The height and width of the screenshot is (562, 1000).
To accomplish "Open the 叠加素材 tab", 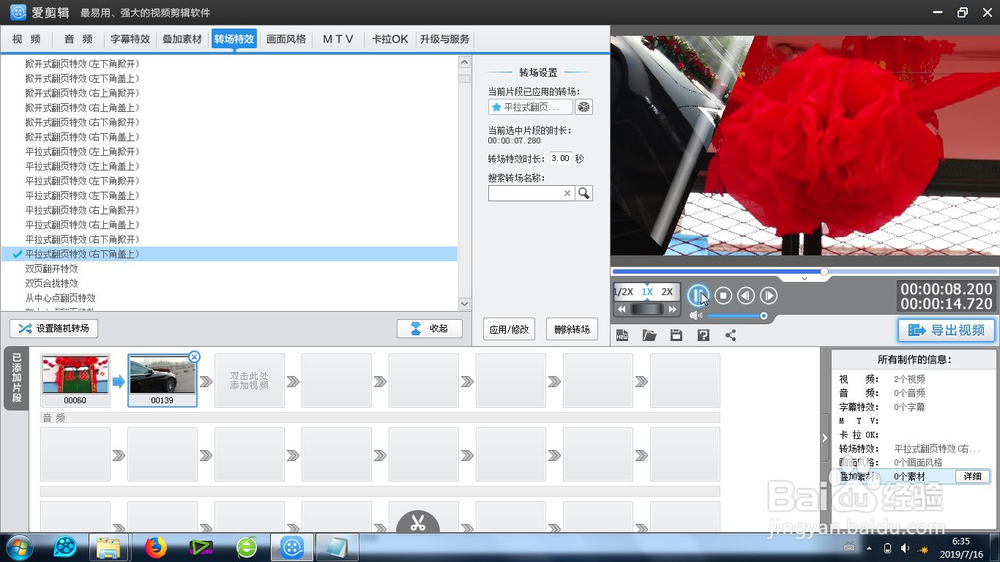I will (182, 39).
